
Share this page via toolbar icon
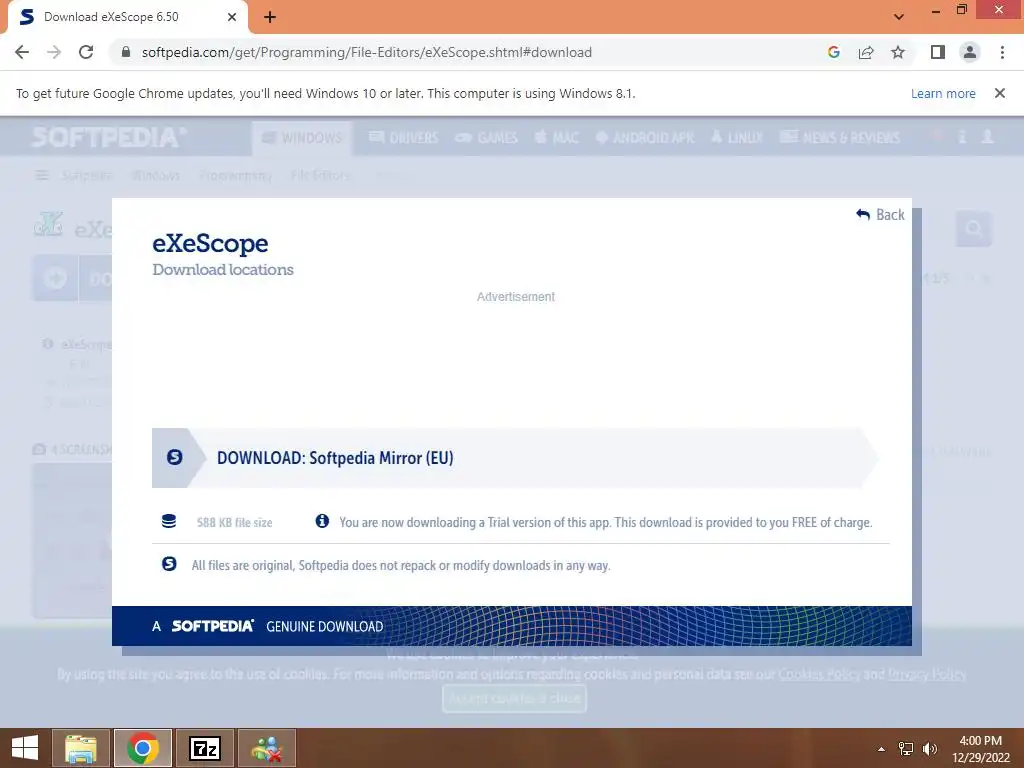[x=866, y=52]
